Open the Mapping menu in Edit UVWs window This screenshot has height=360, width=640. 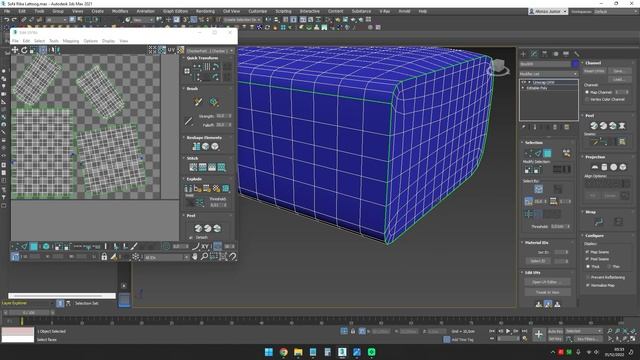71,41
